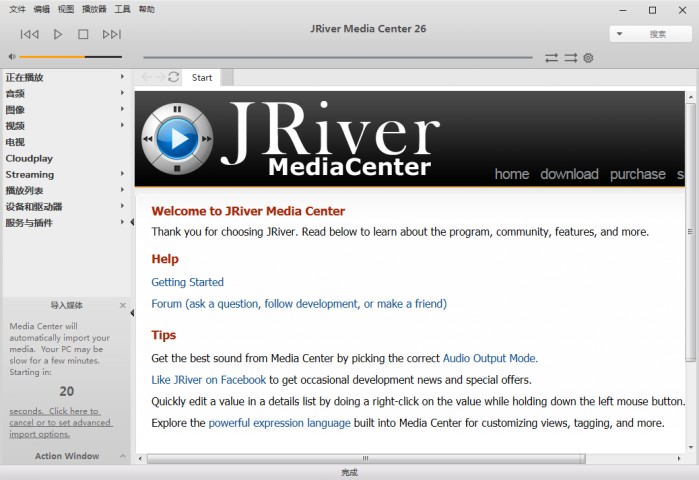This screenshot has width=699, height=480.
Task: Expand the 设备和驱动器 section arrow
Action: tap(122, 205)
